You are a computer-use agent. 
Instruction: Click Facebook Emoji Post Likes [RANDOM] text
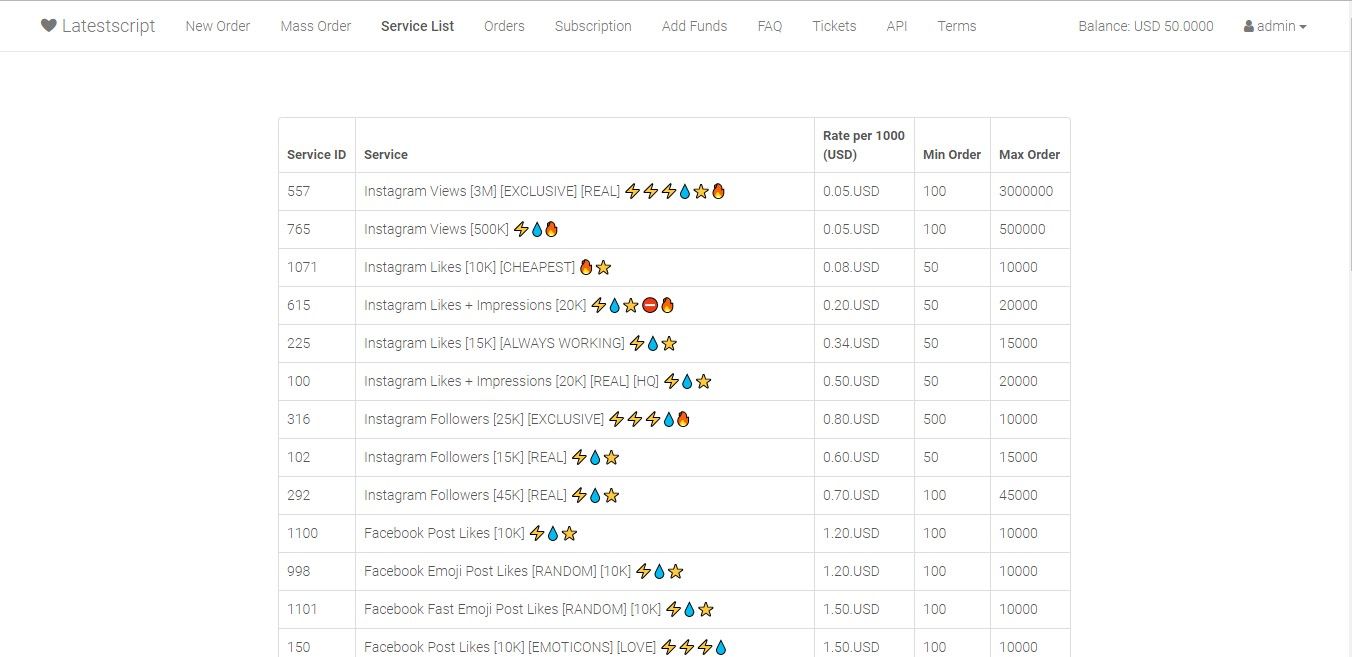click(x=498, y=571)
